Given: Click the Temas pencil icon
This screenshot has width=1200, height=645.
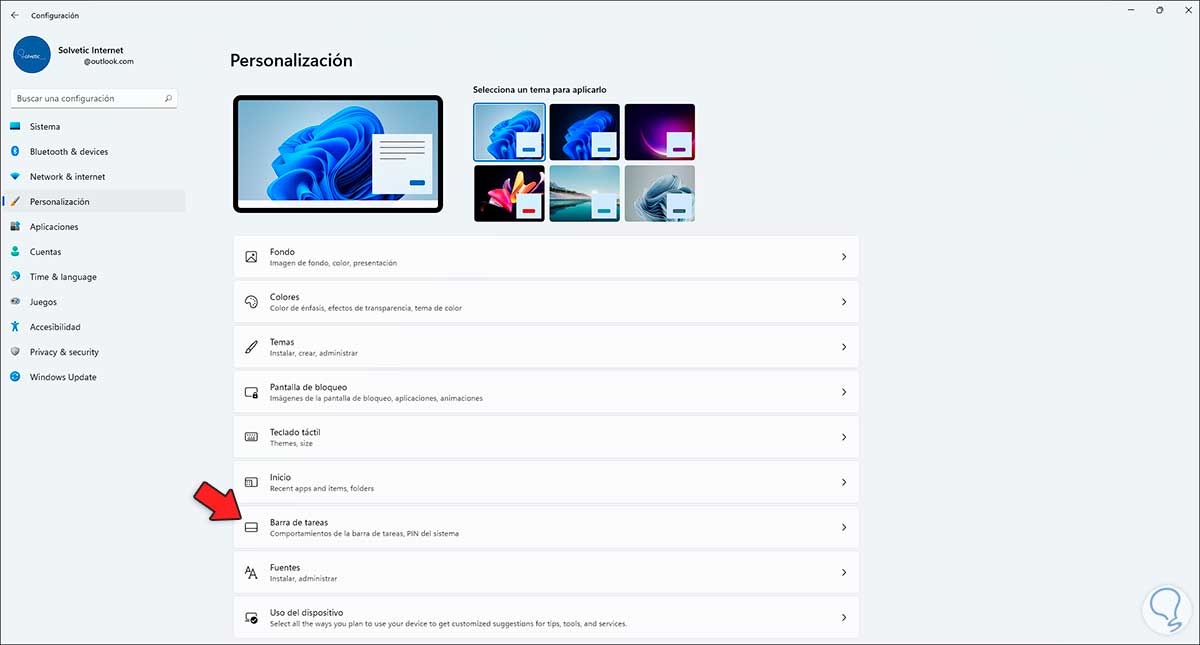Looking at the screenshot, I should coord(251,347).
